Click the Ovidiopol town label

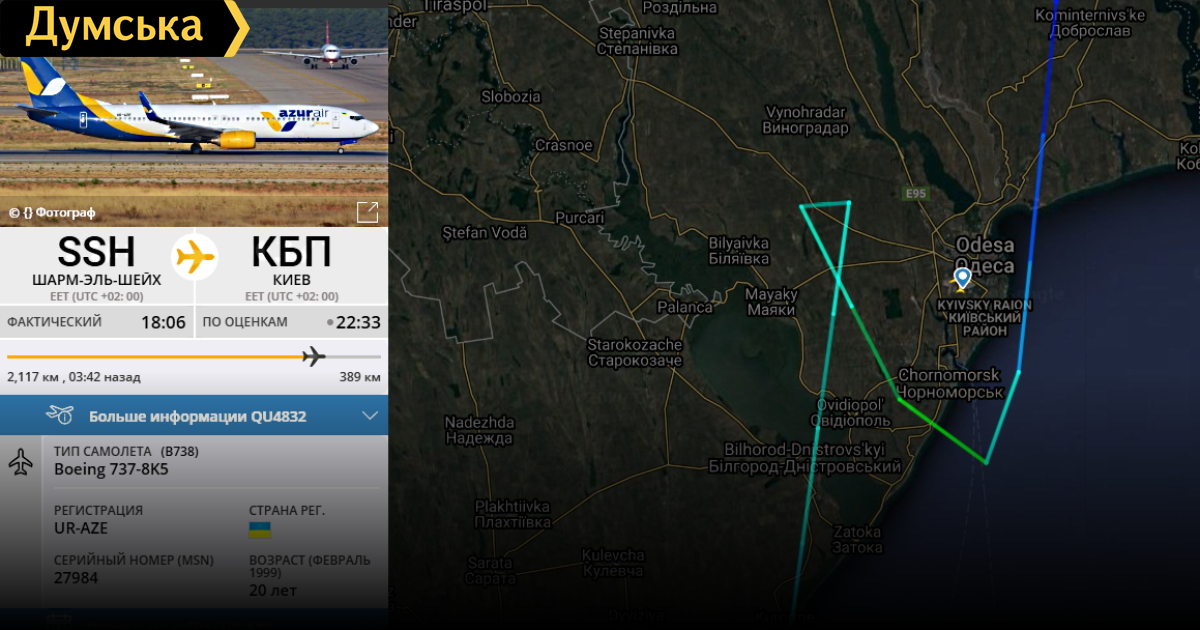[851, 412]
